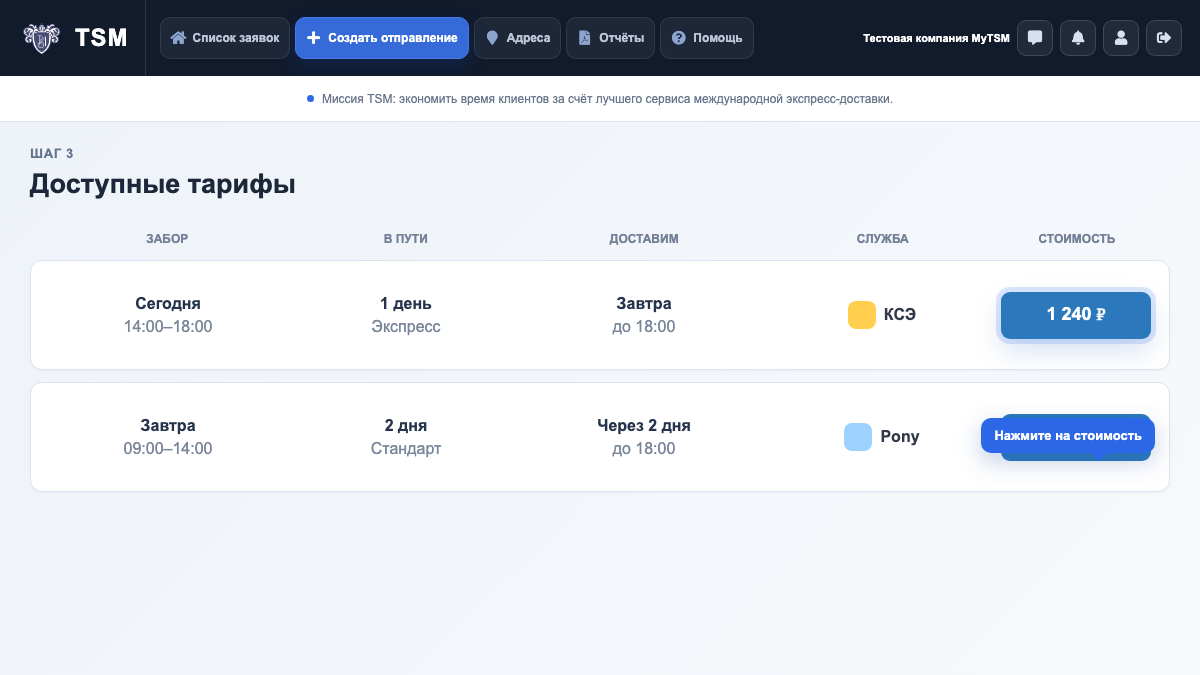Viewport: 1200px width, 675px height.
Task: Click the КСЭ service name
Action: click(900, 315)
